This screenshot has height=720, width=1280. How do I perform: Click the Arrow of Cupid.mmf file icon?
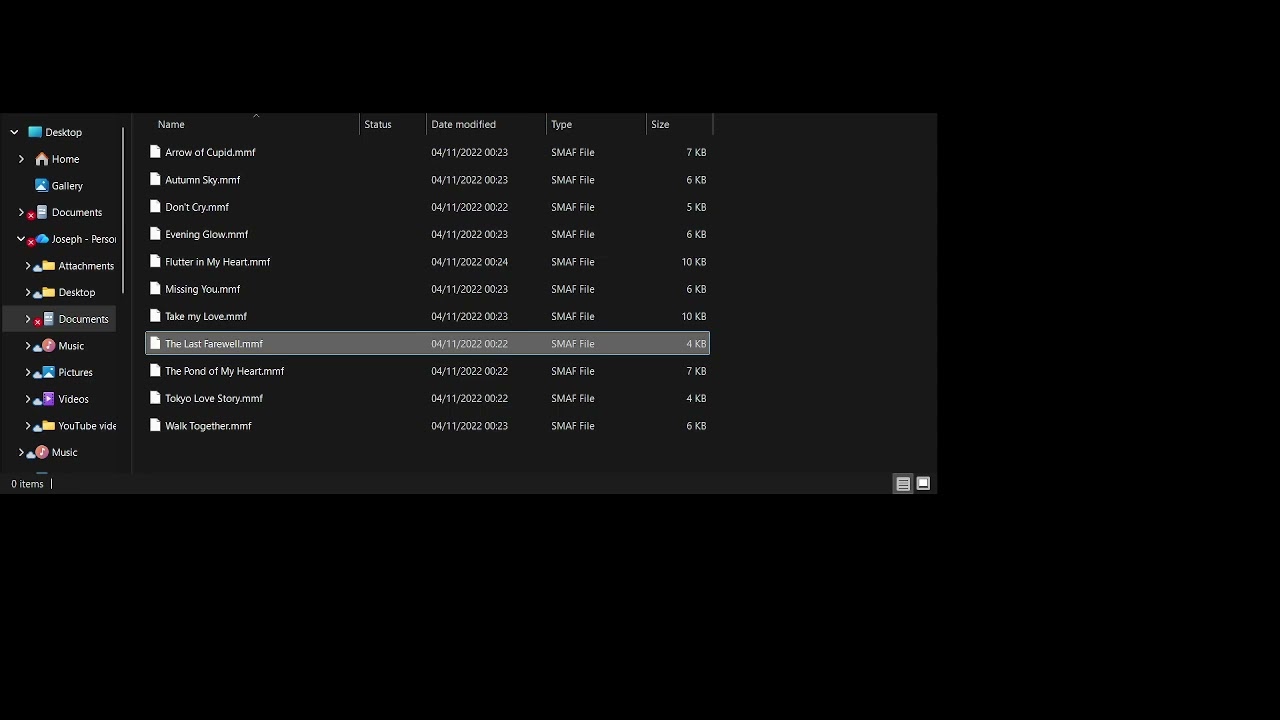(x=155, y=152)
